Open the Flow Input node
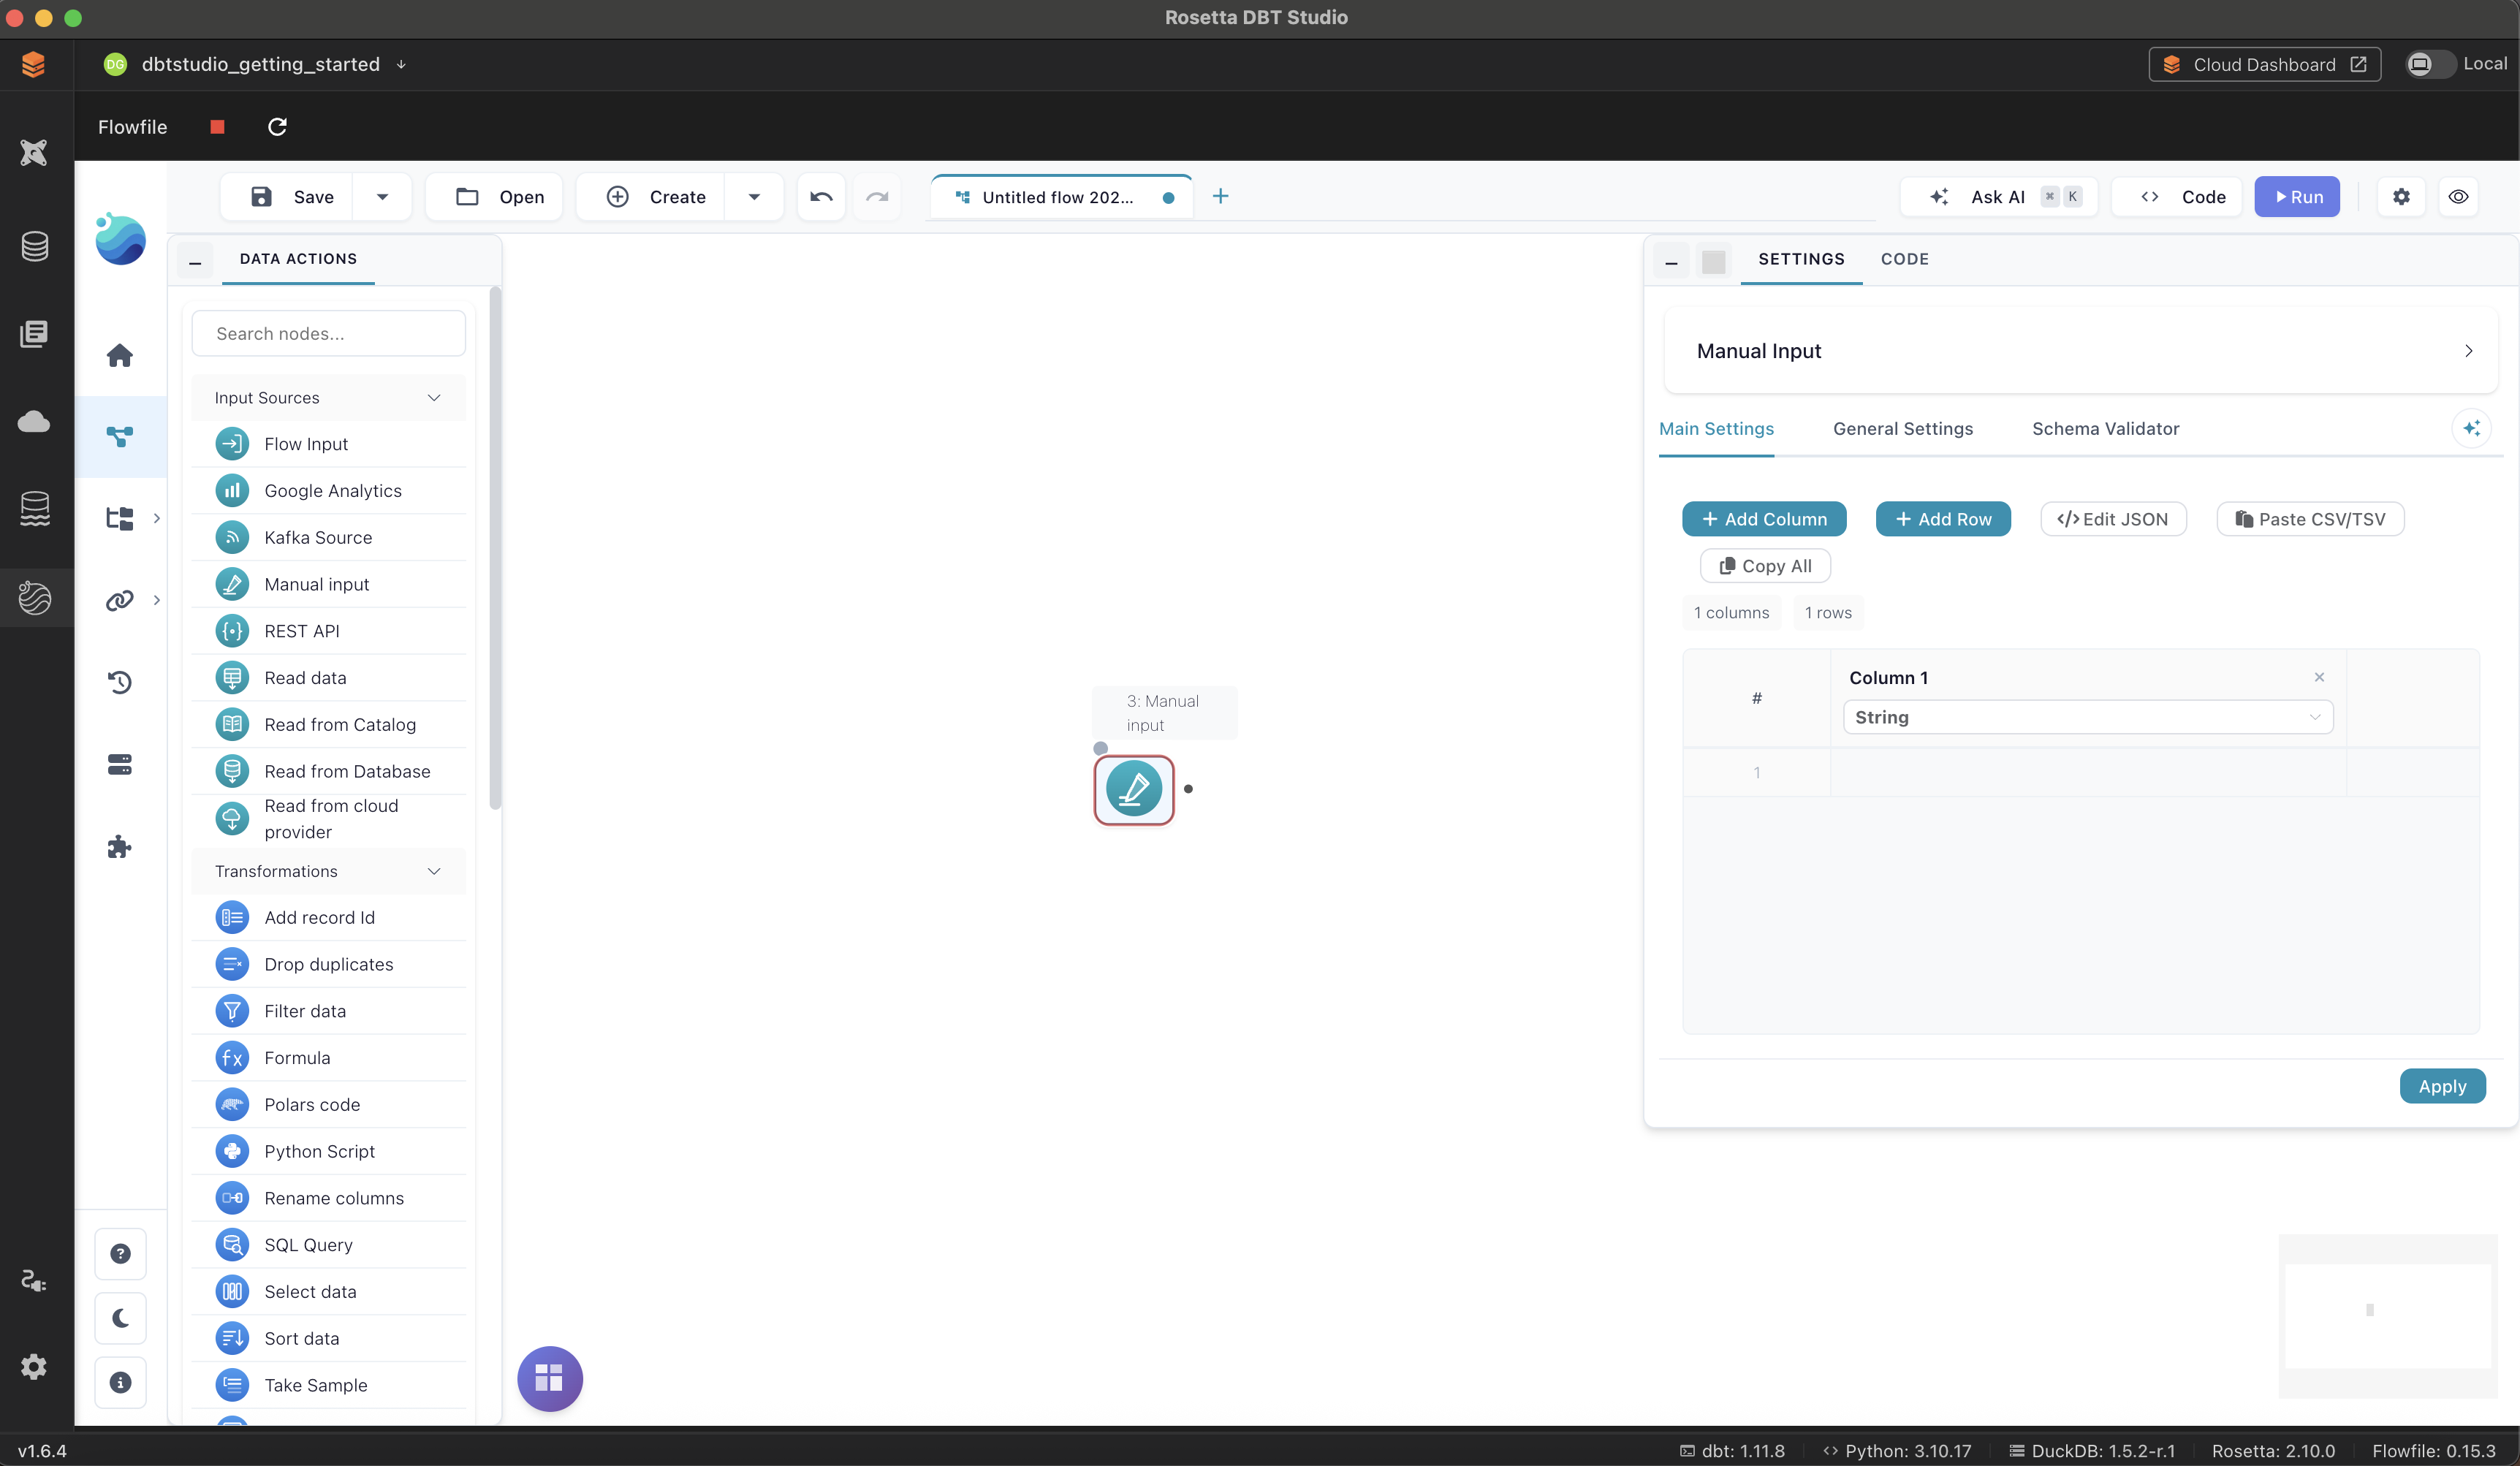 coord(329,443)
